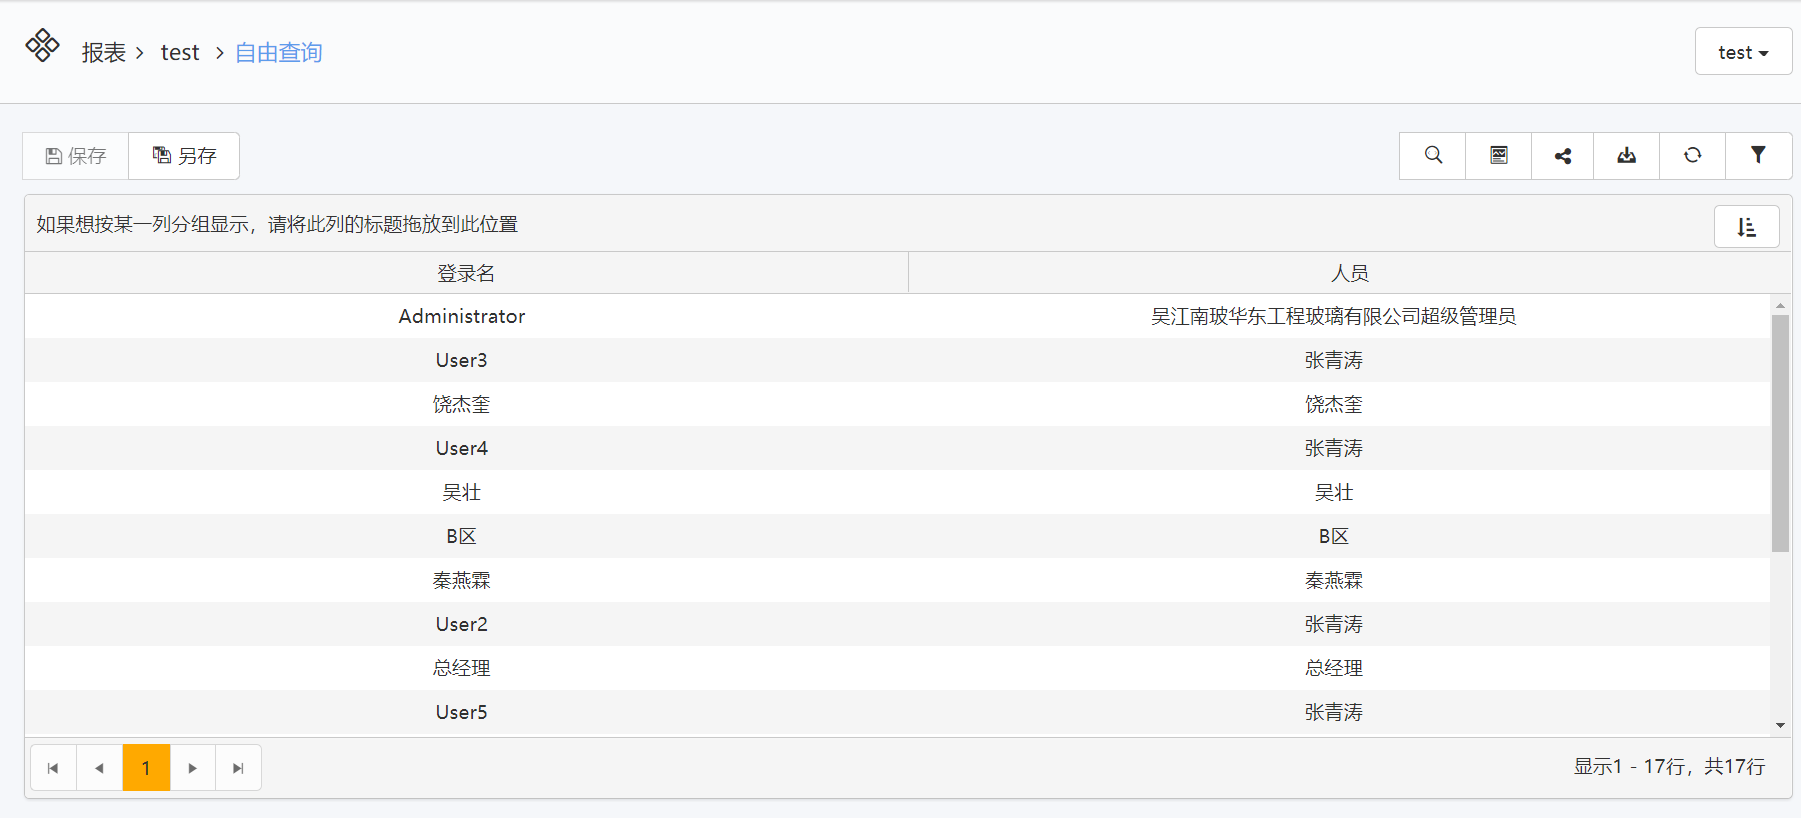Sort by the 登录名 column header

click(x=466, y=273)
